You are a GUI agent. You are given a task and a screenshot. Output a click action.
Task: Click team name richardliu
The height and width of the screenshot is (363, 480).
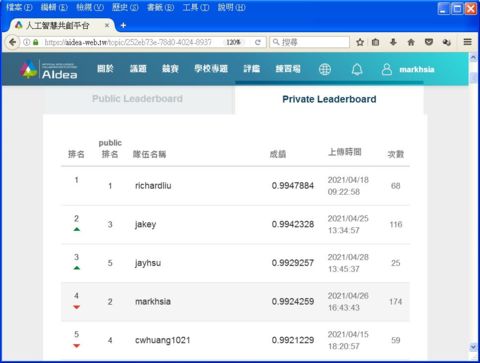(x=153, y=186)
